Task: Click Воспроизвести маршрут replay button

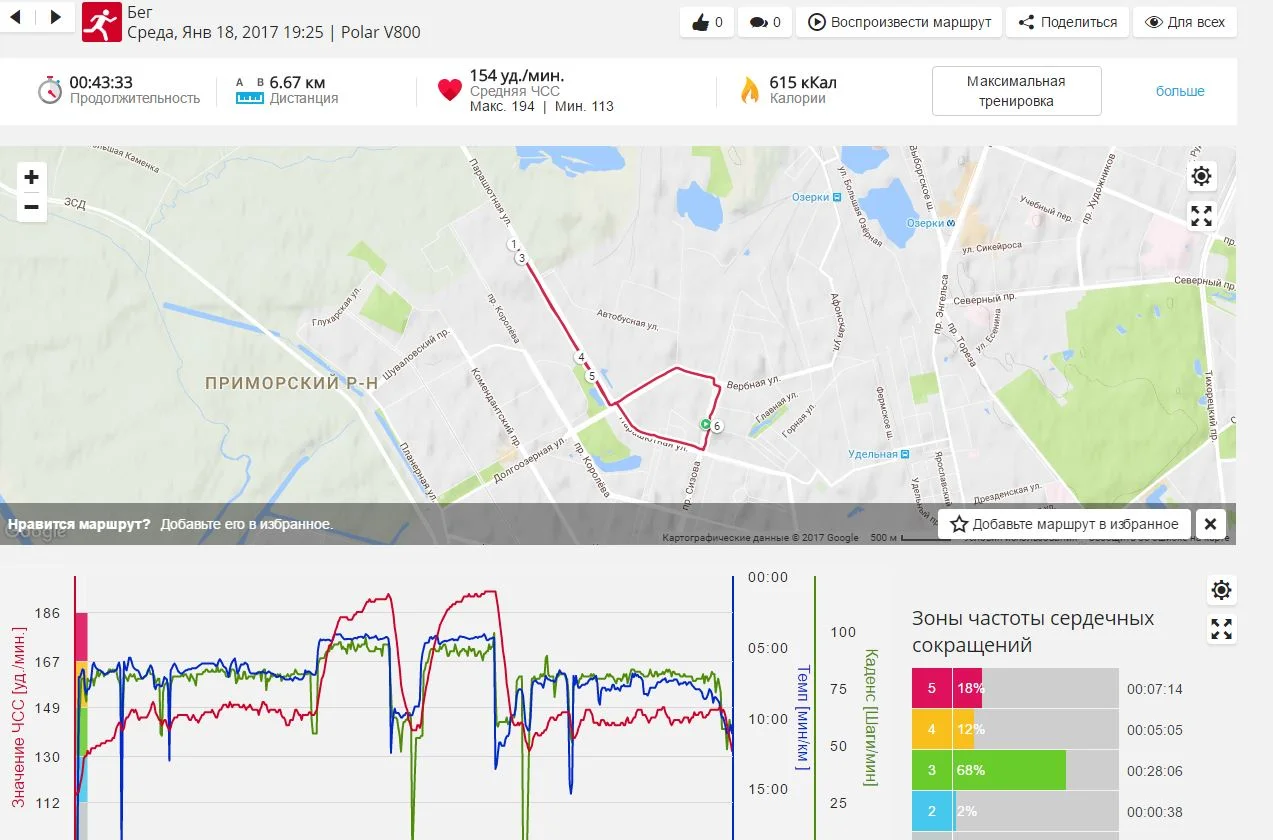Action: point(899,22)
